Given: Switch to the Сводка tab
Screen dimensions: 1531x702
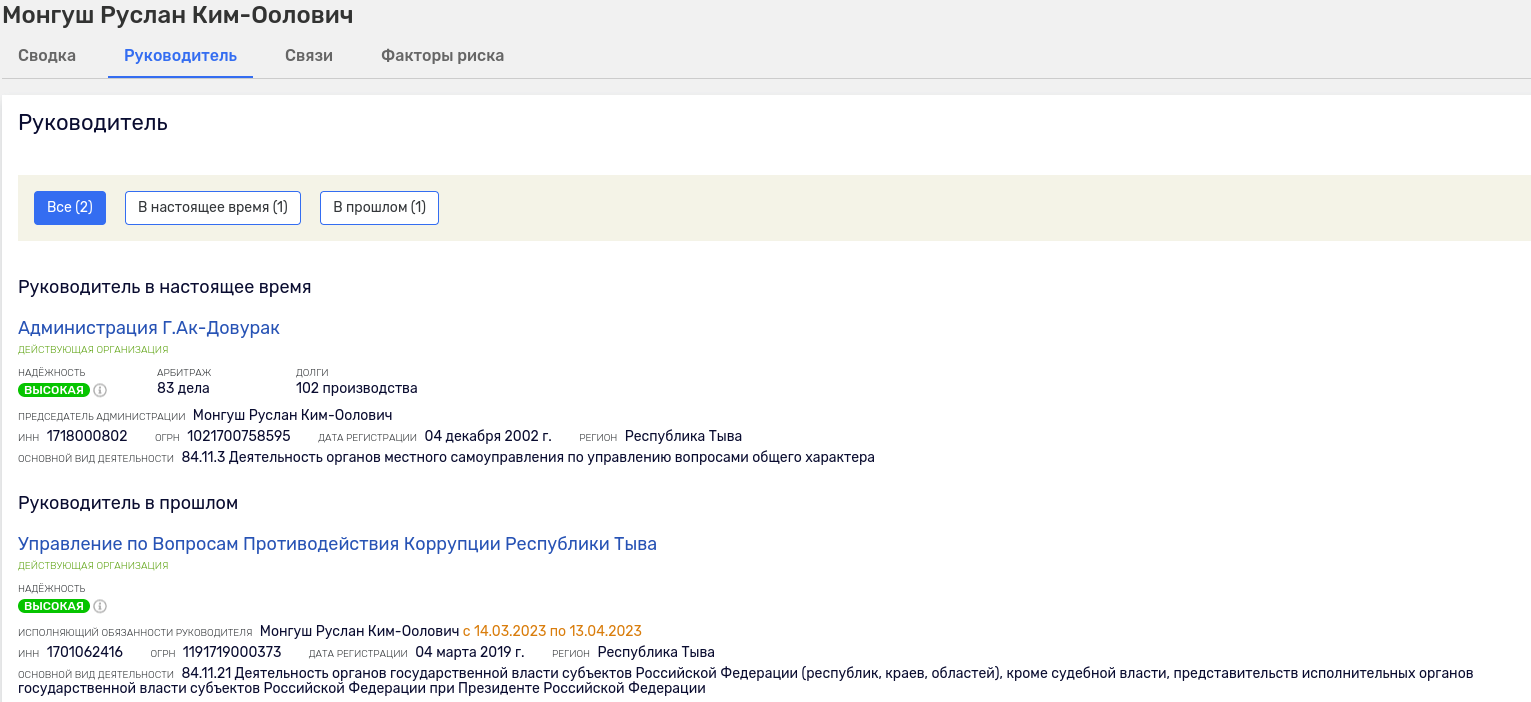Looking at the screenshot, I should (47, 56).
